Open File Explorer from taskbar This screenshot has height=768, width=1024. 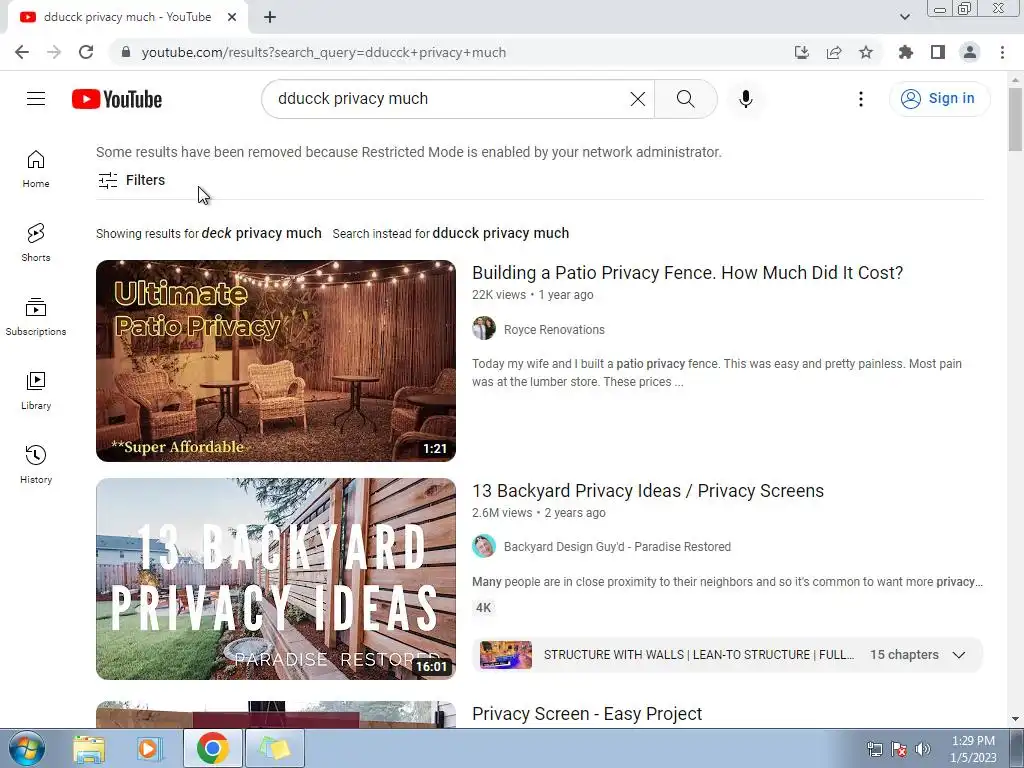(89, 748)
